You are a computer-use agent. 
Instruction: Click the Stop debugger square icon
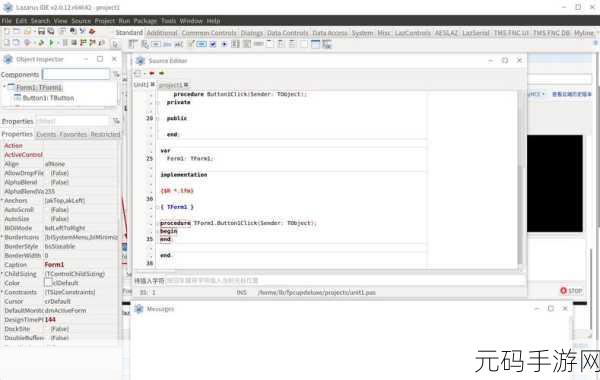(74, 43)
